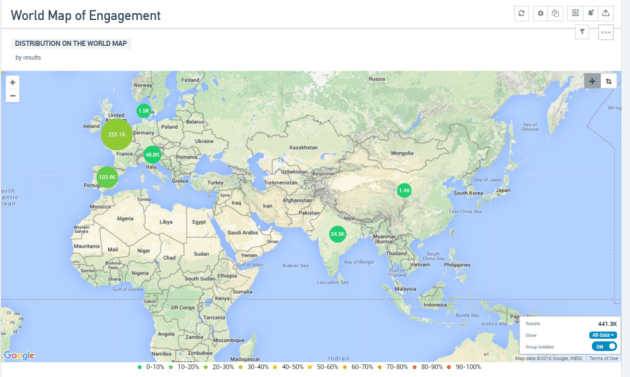This screenshot has width=630, height=377.
Task: Open dashboard settings via the gear icon
Action: 540,13
